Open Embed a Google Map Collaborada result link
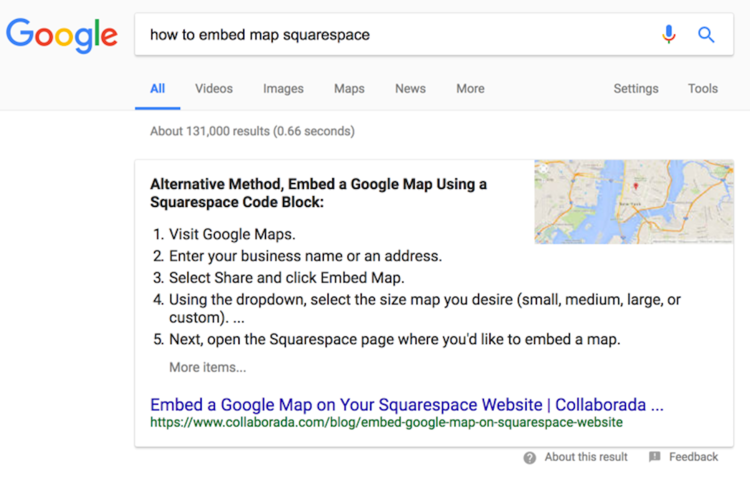Viewport: 750px width, 482px height. 407,405
